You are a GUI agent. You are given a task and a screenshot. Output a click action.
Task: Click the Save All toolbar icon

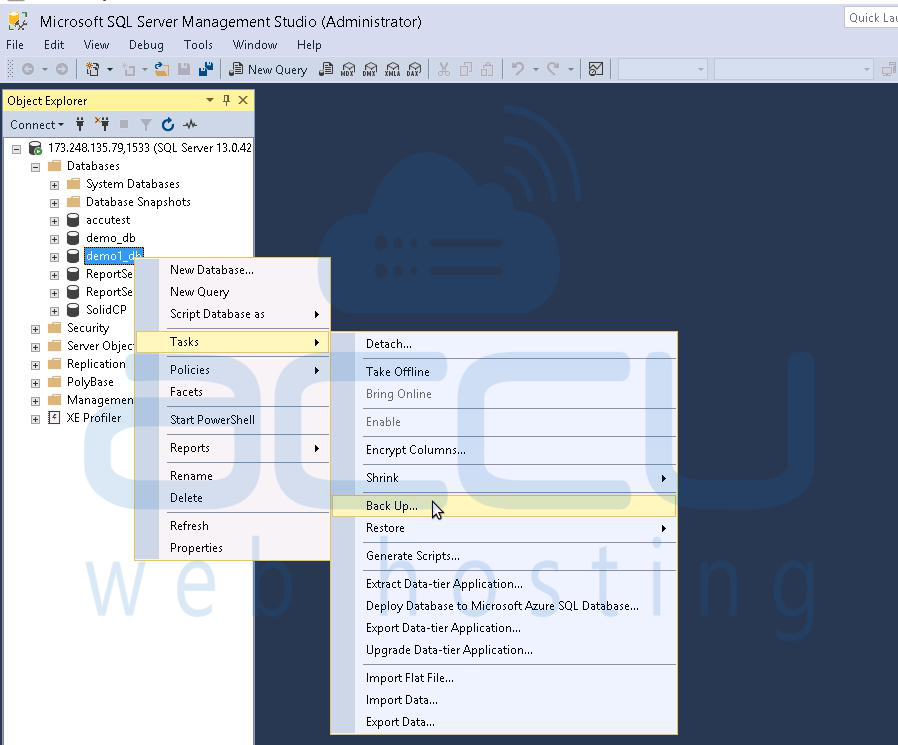(x=206, y=69)
